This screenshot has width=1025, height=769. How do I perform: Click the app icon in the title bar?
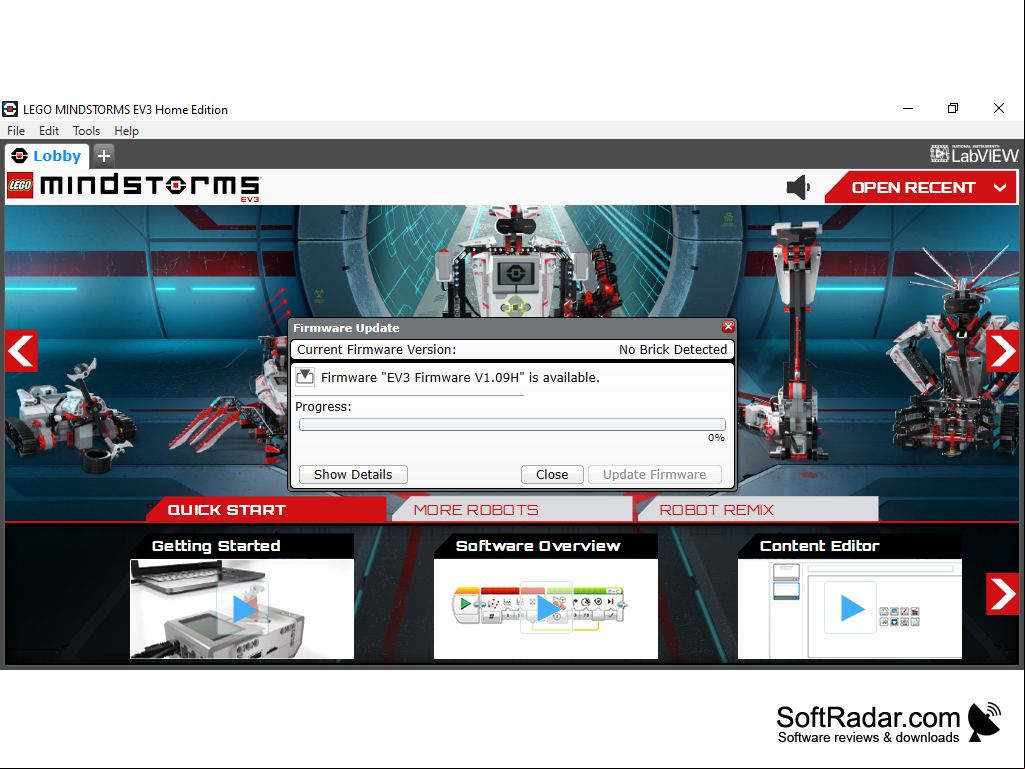(10, 109)
